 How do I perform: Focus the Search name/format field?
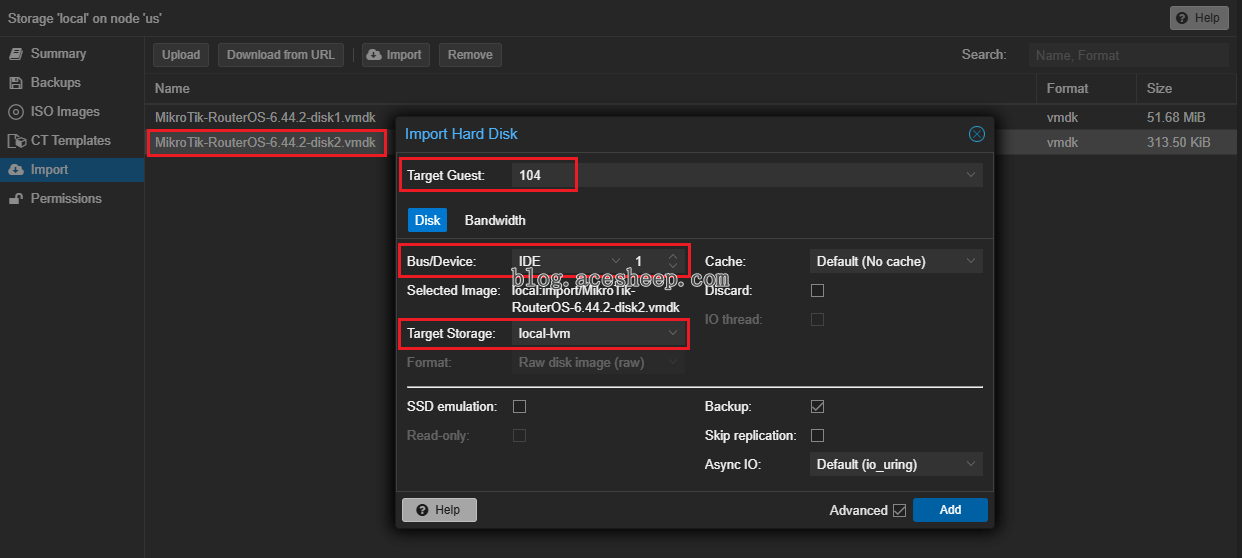pyautogui.click(x=1129, y=55)
